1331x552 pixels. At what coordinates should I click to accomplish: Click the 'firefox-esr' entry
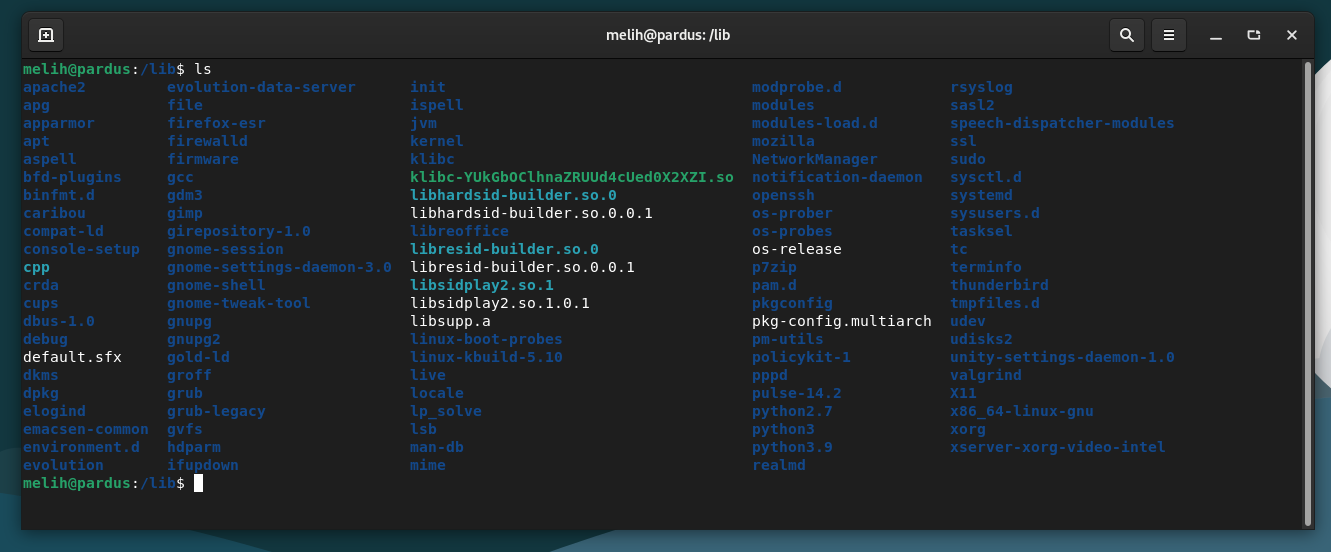click(216, 123)
